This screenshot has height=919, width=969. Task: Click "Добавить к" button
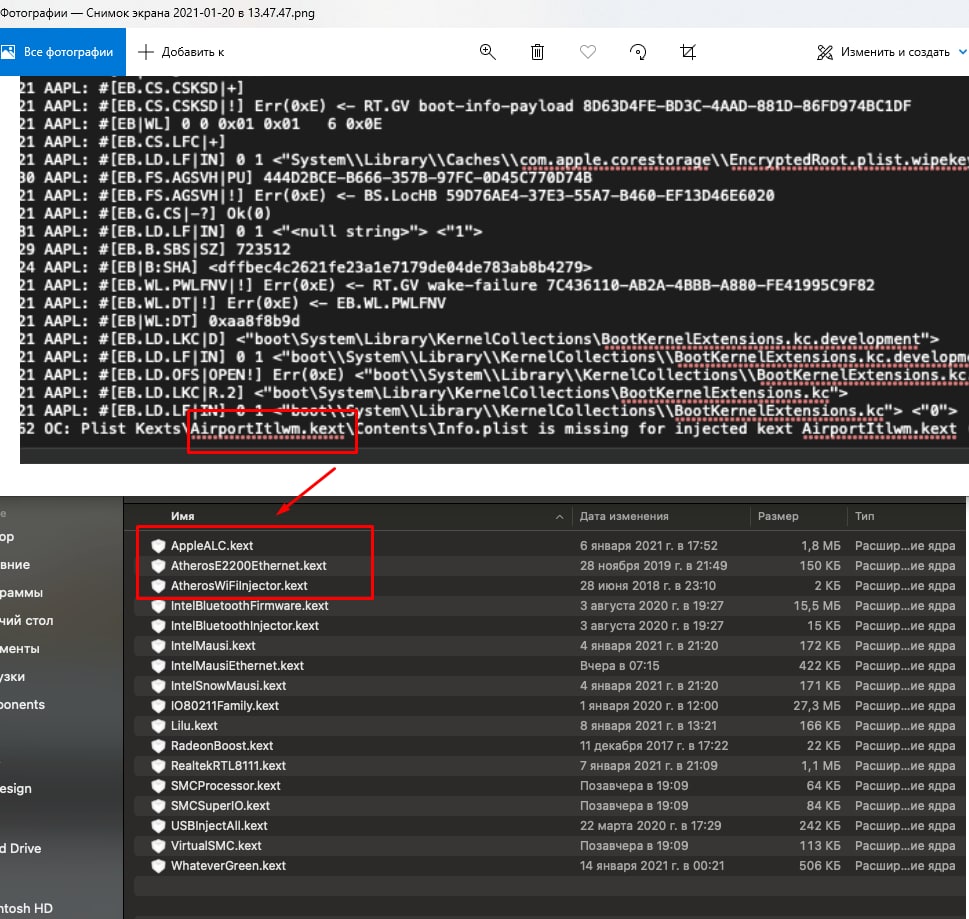tap(180, 52)
